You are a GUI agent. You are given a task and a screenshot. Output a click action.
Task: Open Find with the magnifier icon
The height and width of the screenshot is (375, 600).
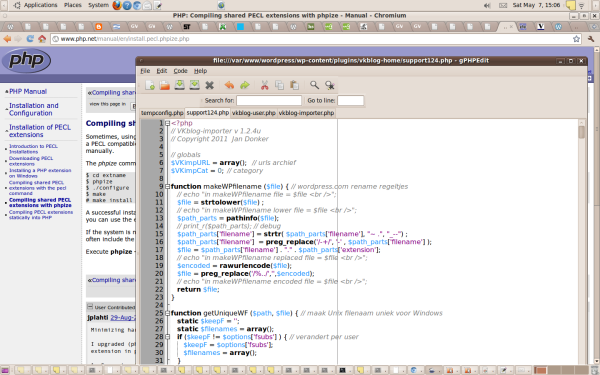(x=314, y=85)
